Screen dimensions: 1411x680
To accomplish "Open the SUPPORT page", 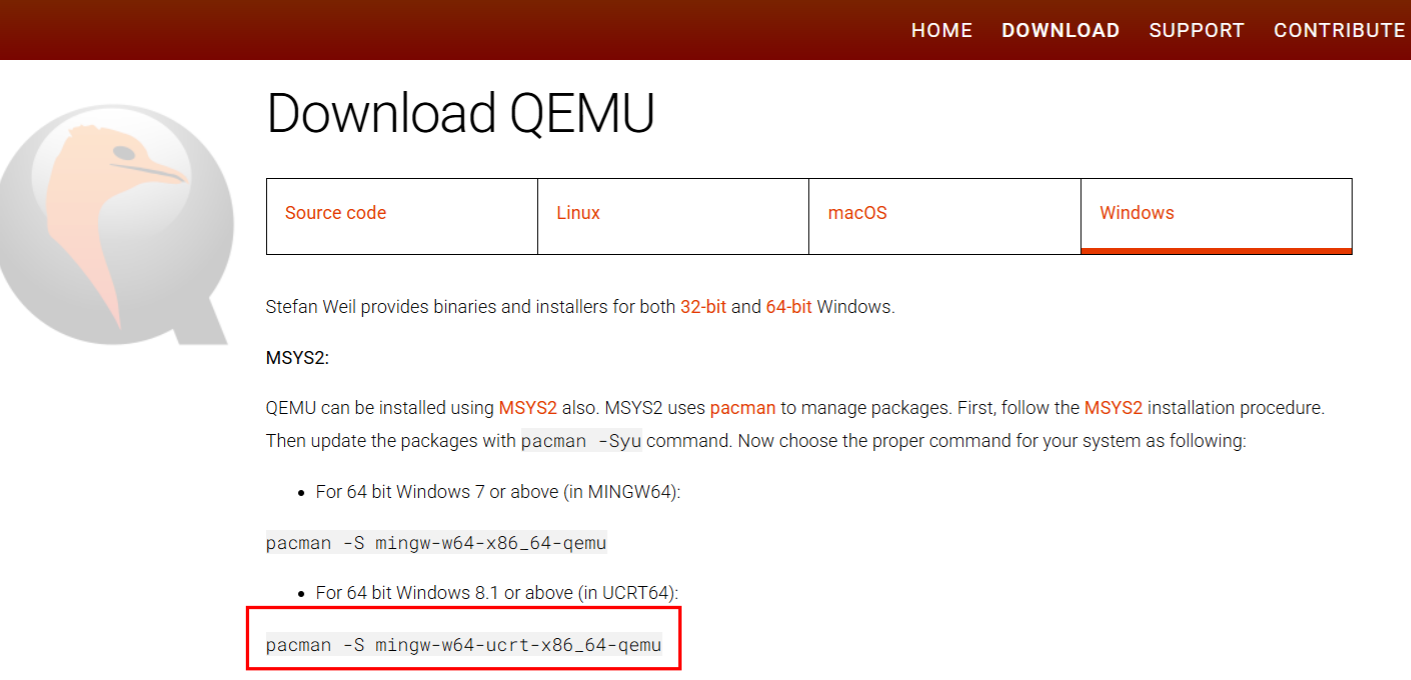I will 1196,30.
